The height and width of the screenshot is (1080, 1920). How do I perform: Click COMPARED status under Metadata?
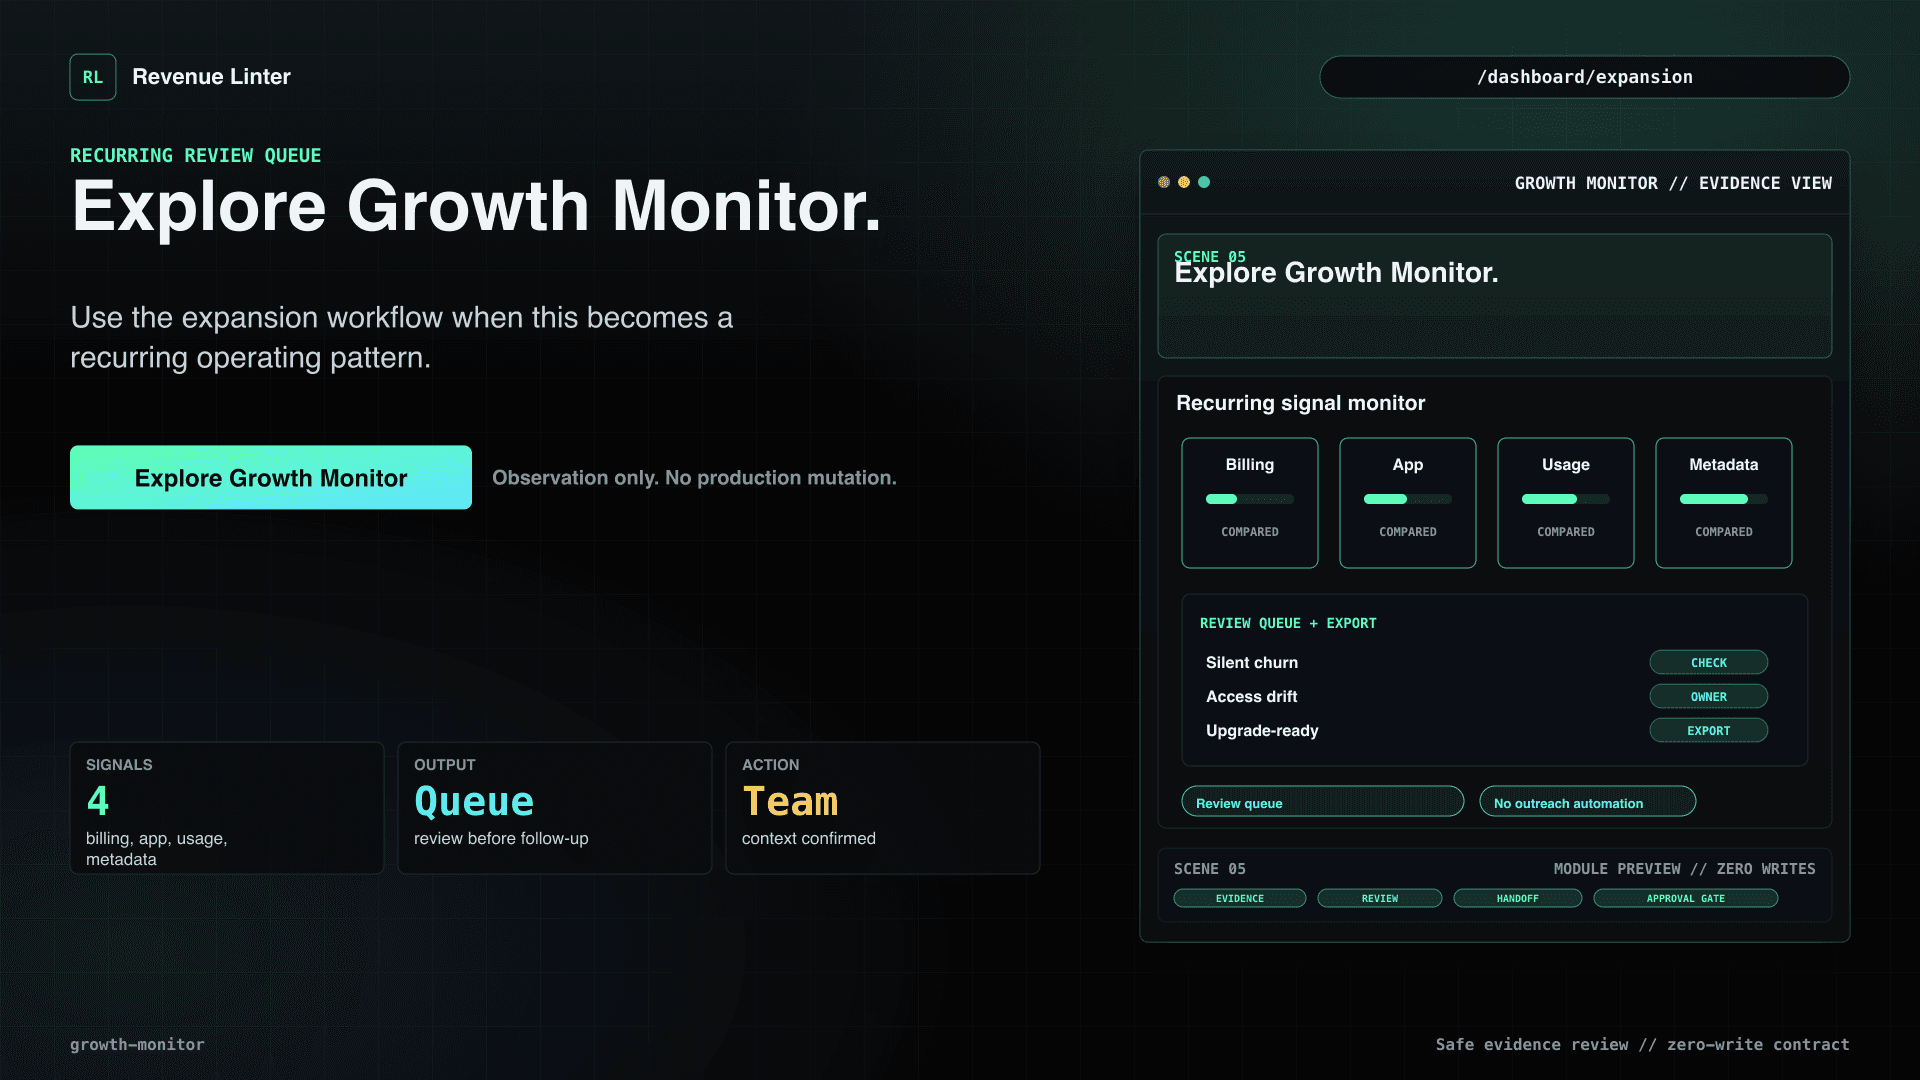[1724, 532]
